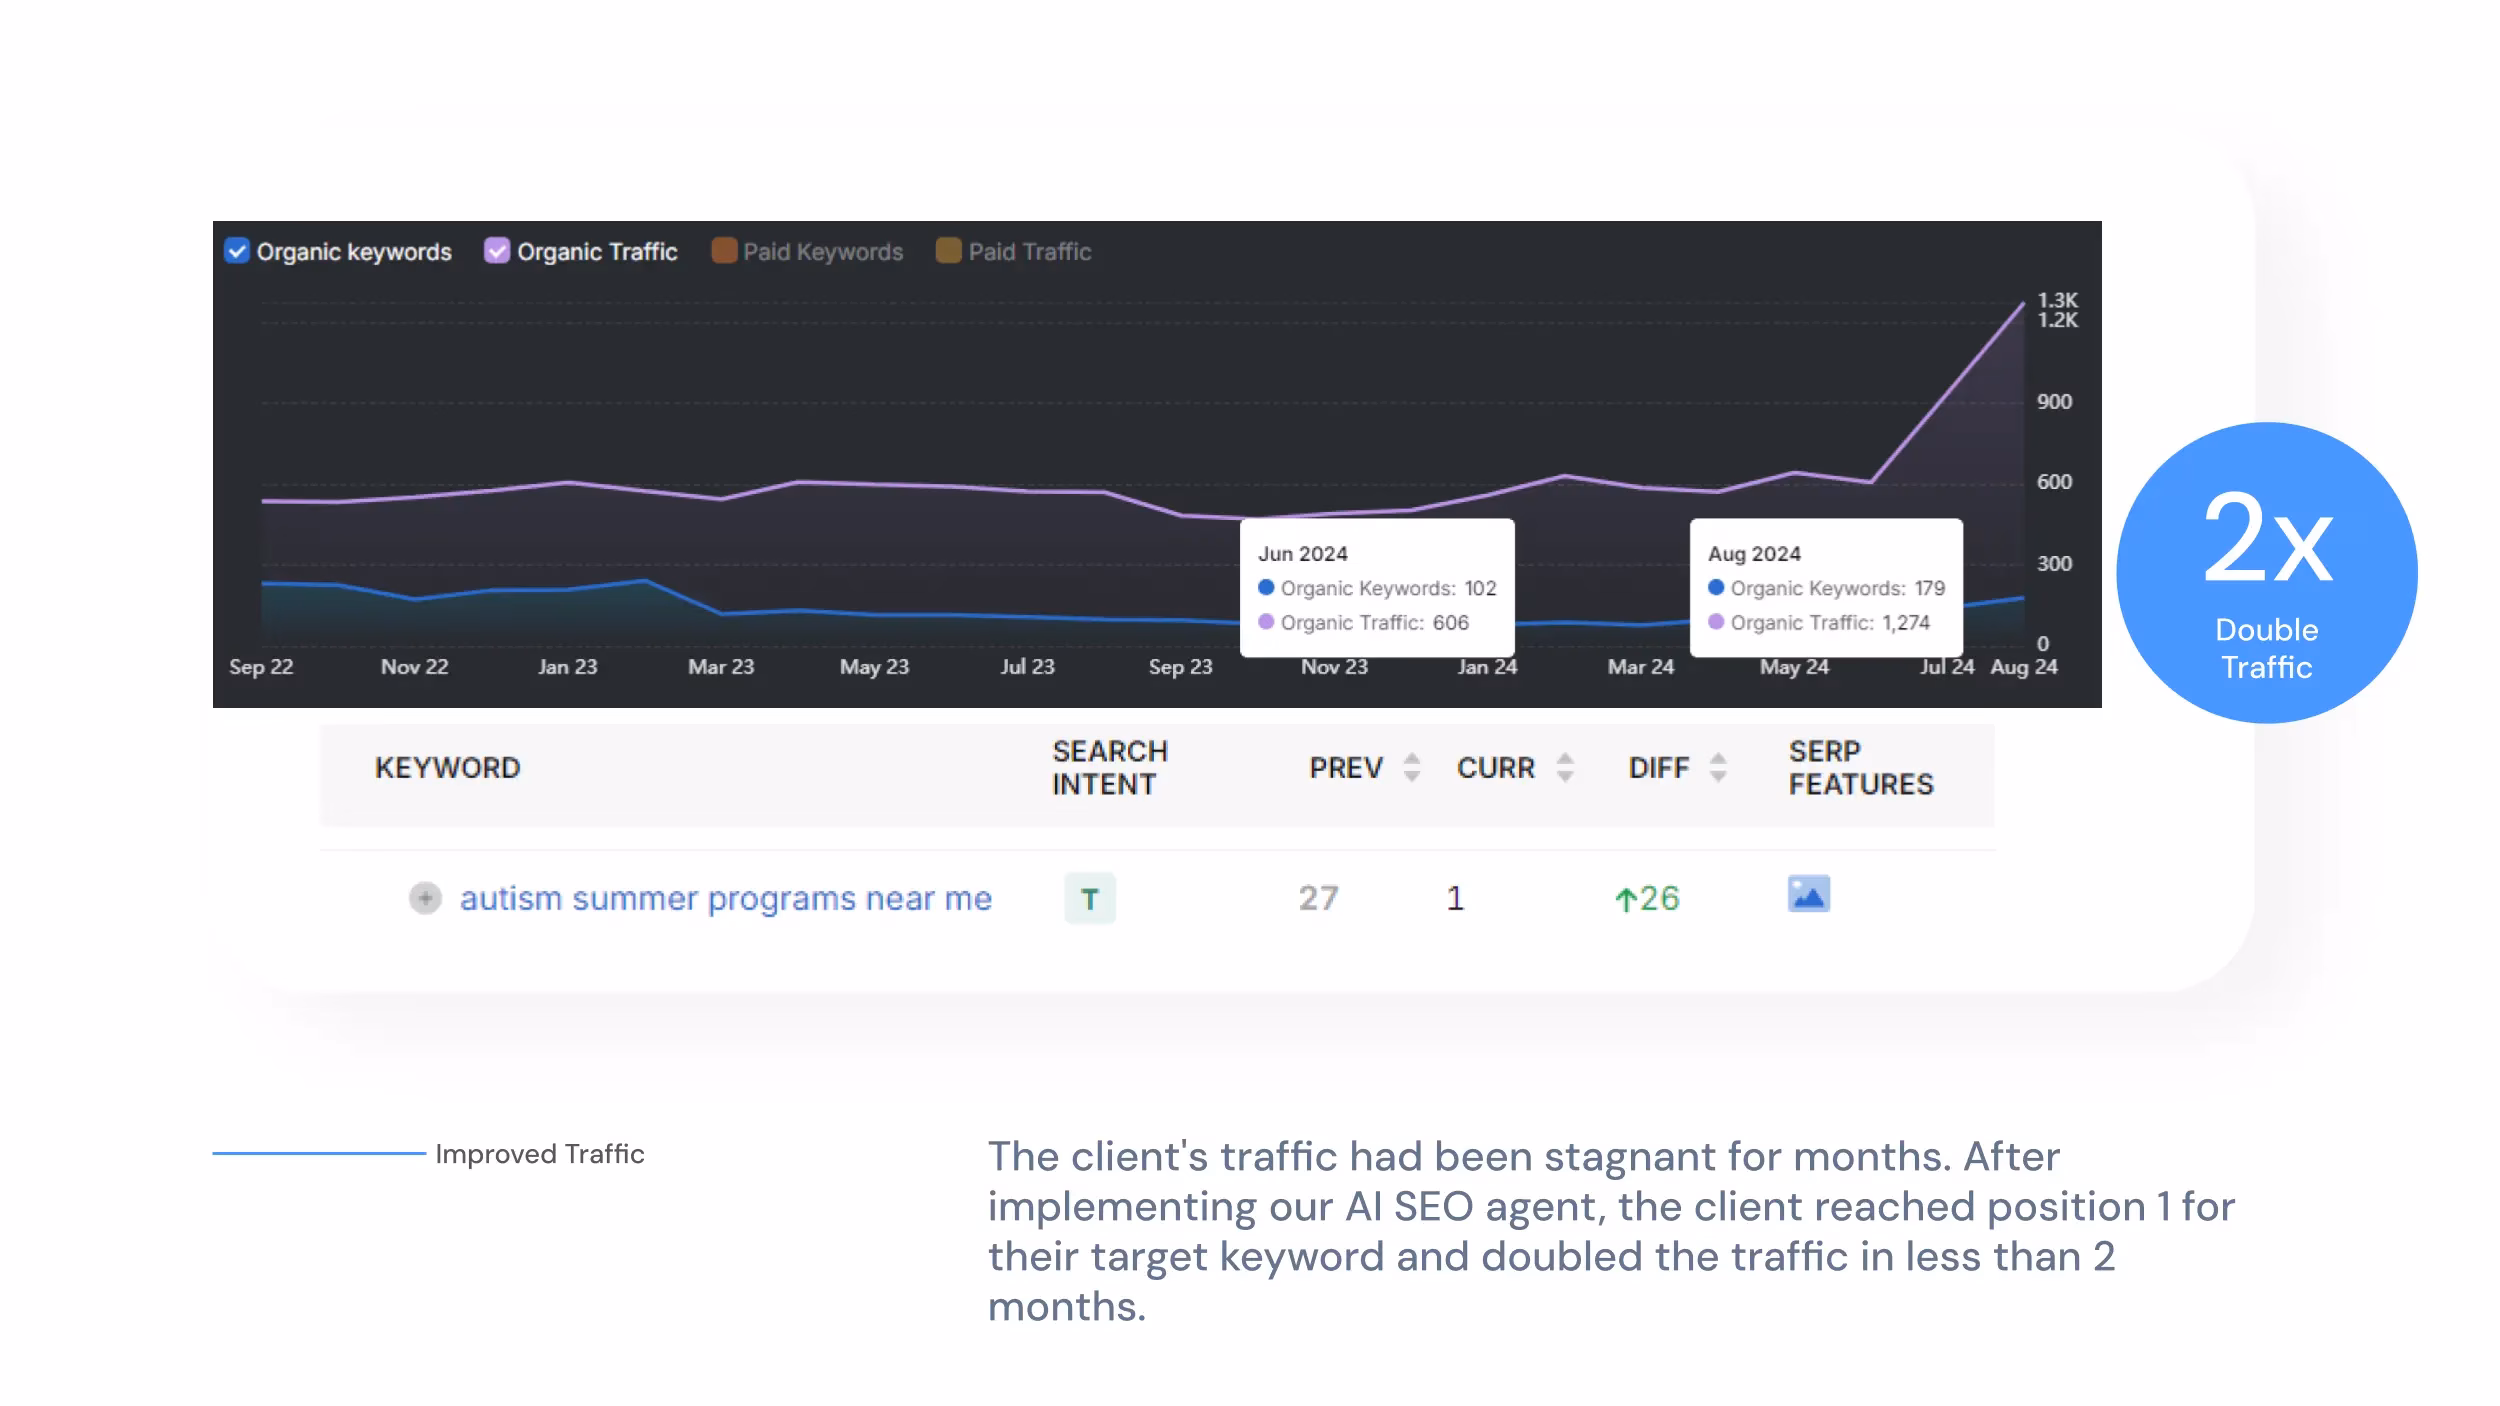Enable the Paid Traffic checkbox
The width and height of the screenshot is (2500, 1406).
click(948, 251)
